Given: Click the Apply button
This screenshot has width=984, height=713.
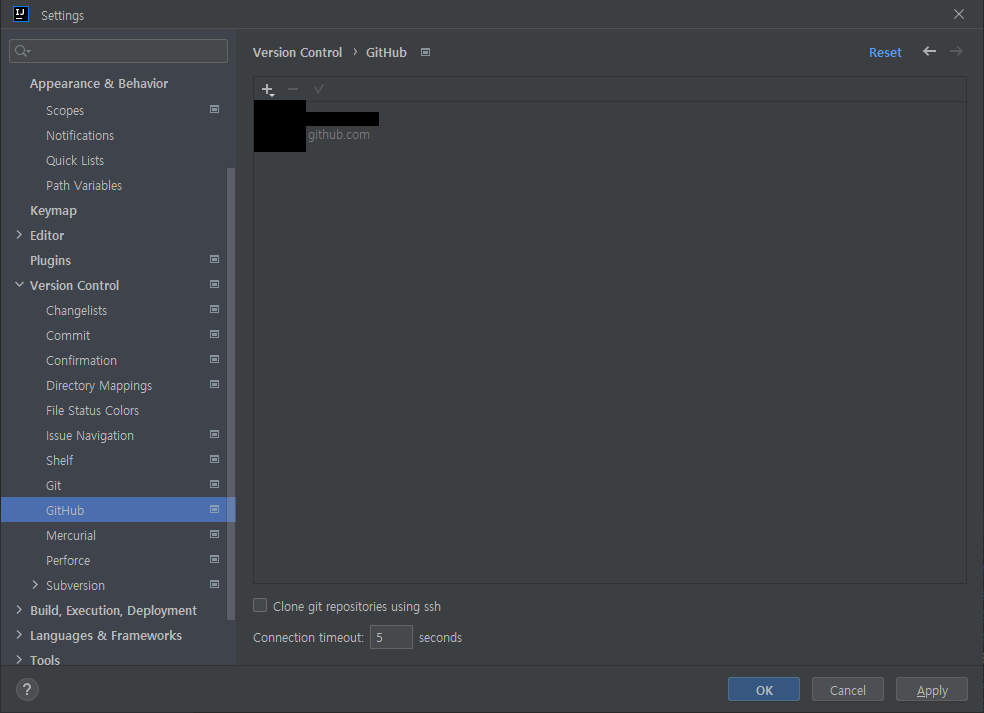Looking at the screenshot, I should tap(931, 690).
